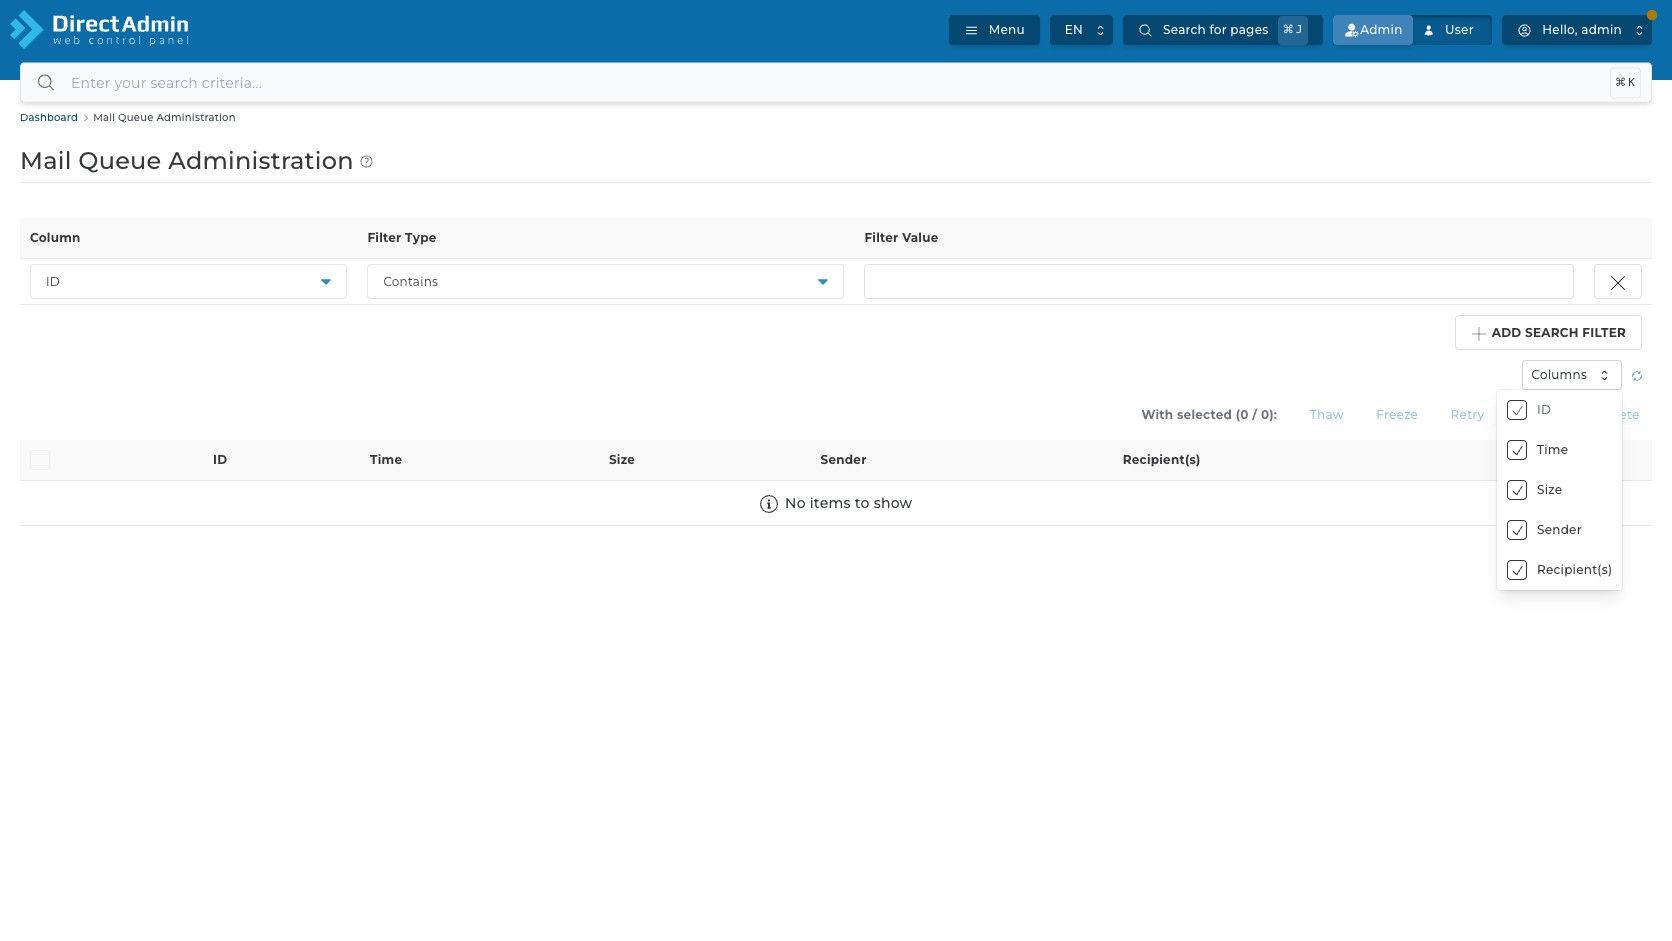The height and width of the screenshot is (941, 1672).
Task: Sort by the Recipient(s) column header
Action: 1161,460
